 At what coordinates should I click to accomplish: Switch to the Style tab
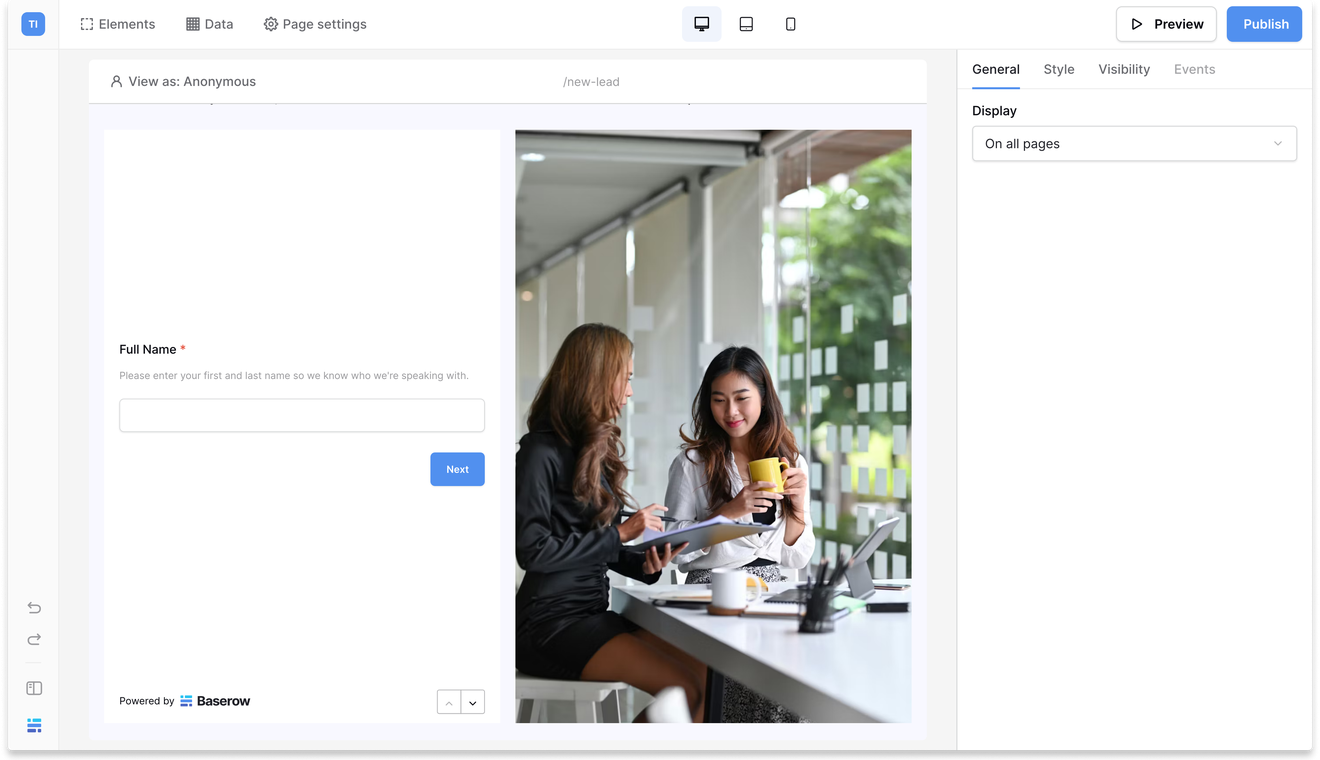point(1058,69)
